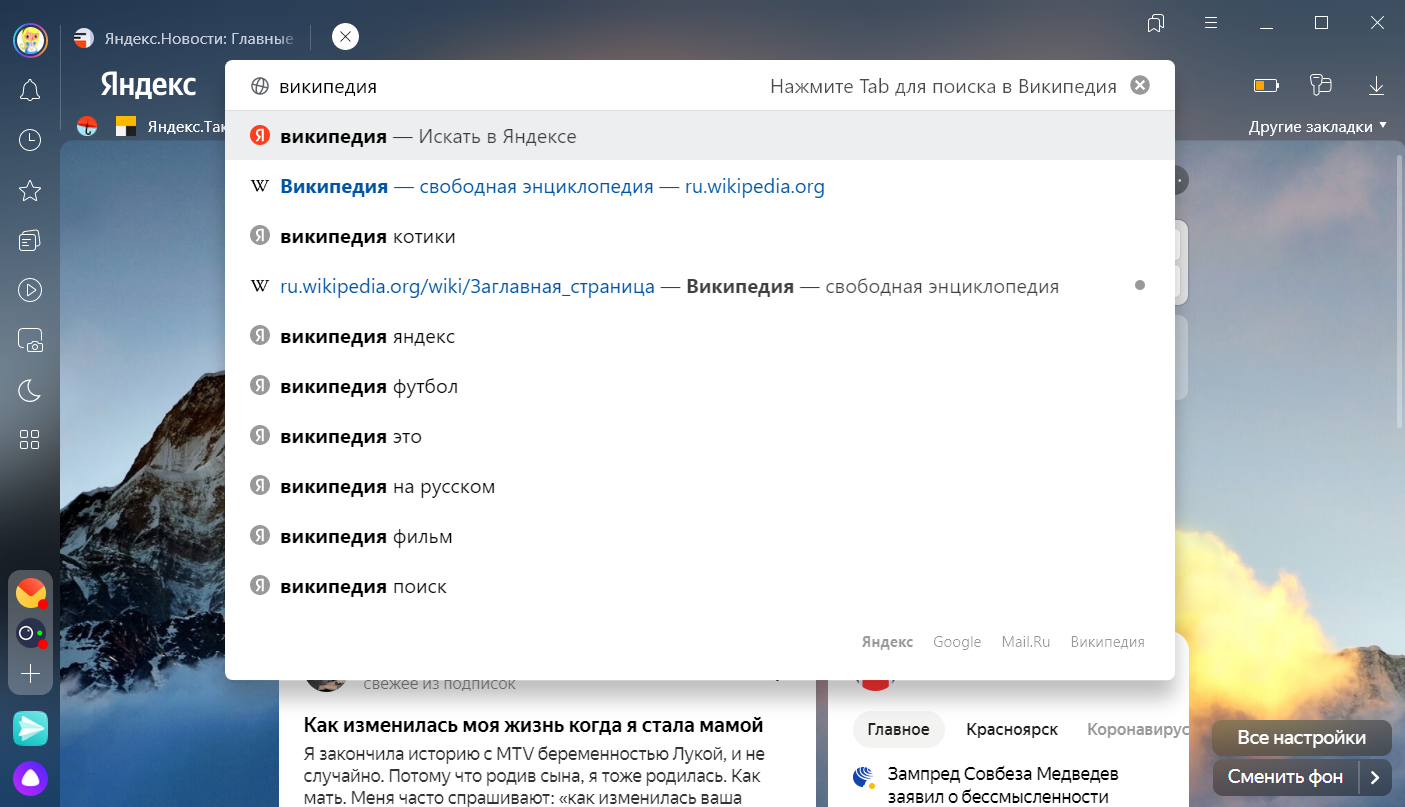Select 'википедия — Искать в Яндексе'
The image size is (1405, 807).
click(428, 137)
